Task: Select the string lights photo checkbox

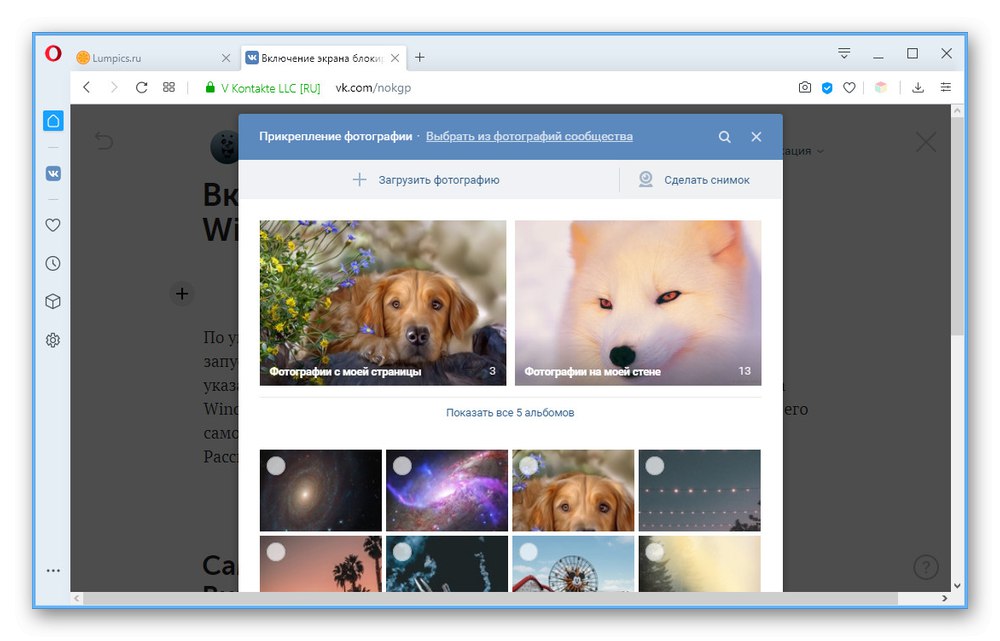Action: point(655,466)
